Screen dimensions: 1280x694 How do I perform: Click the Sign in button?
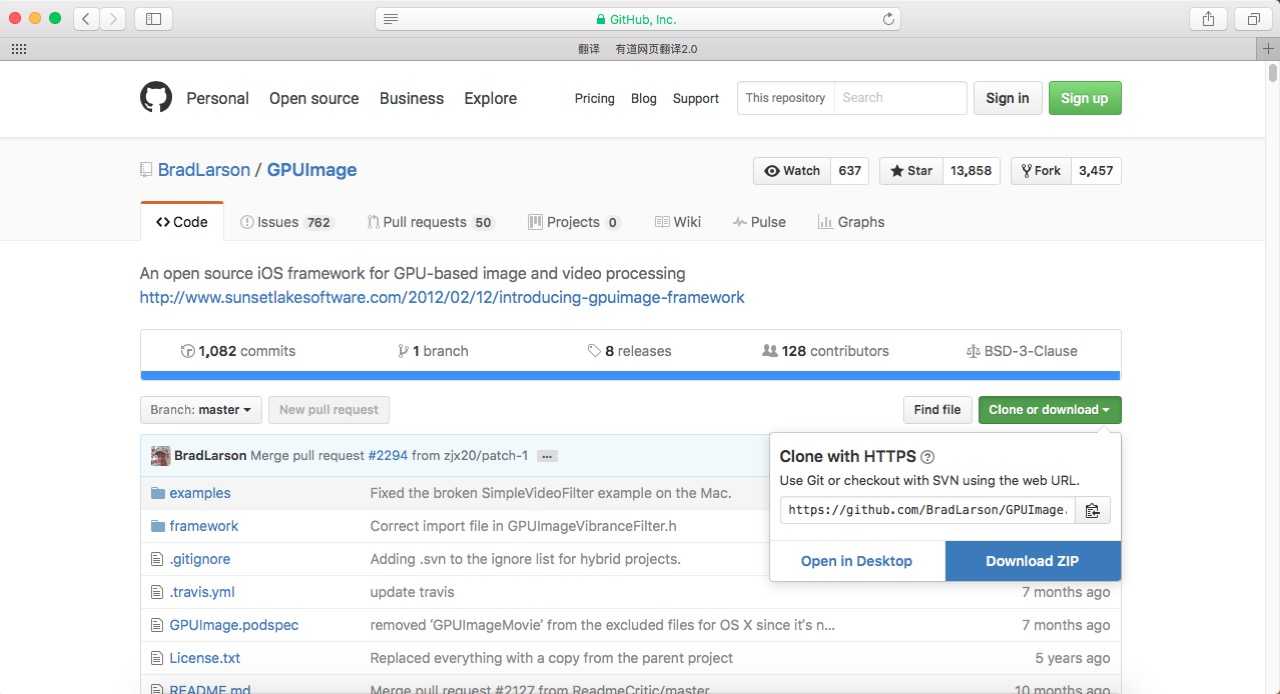point(1007,98)
